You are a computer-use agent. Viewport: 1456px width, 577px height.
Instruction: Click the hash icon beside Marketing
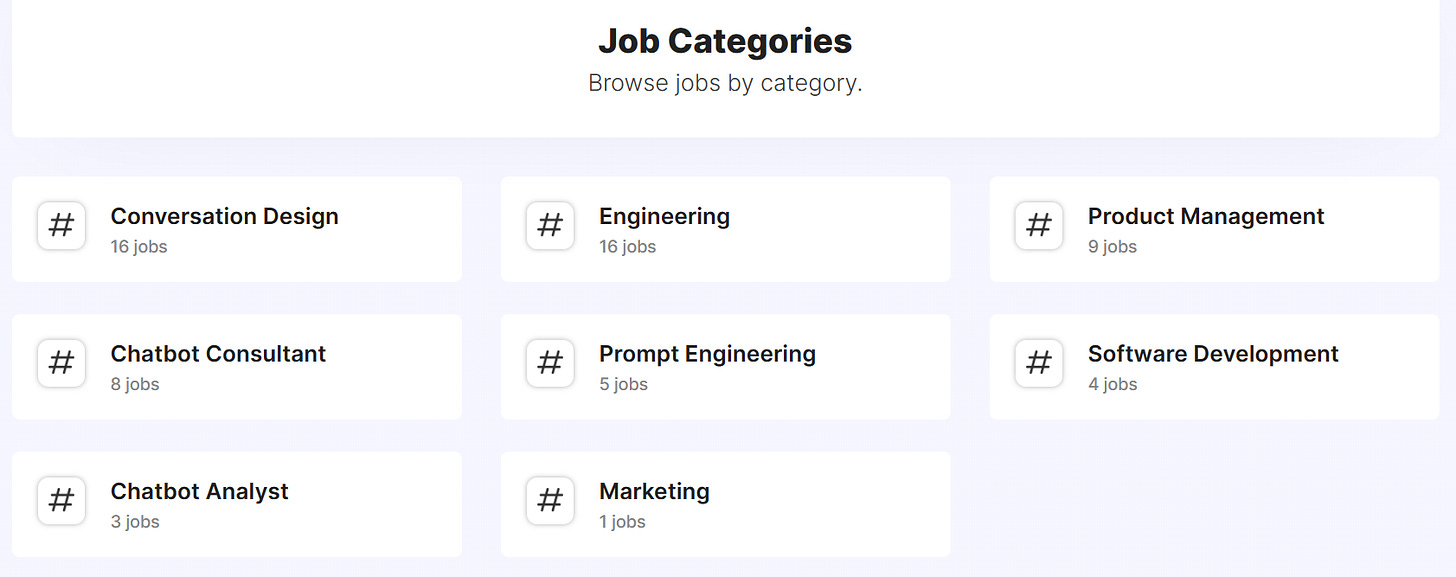point(550,501)
